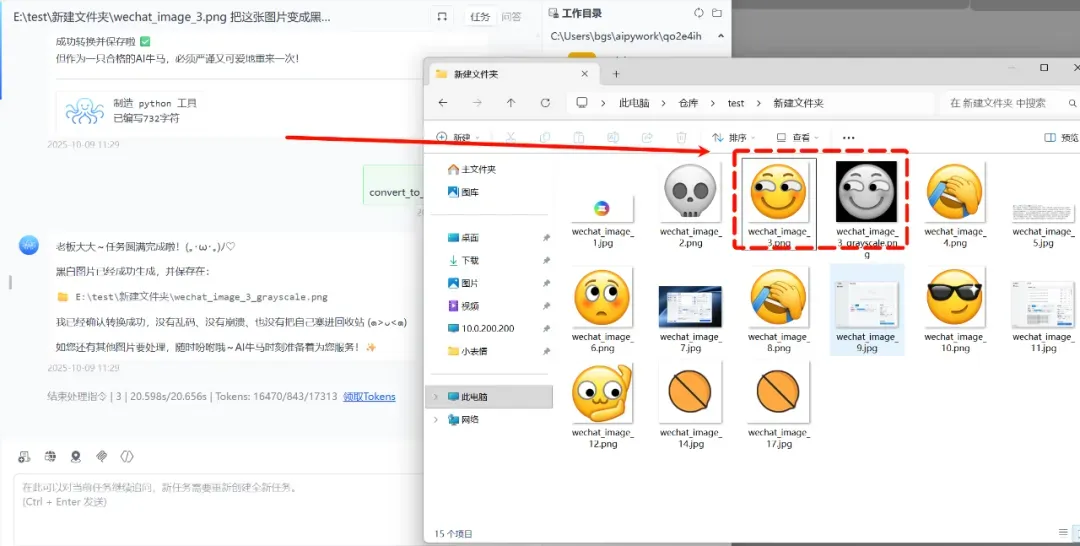Add a new Explorer tab
The height and width of the screenshot is (546, 1080).
(616, 74)
